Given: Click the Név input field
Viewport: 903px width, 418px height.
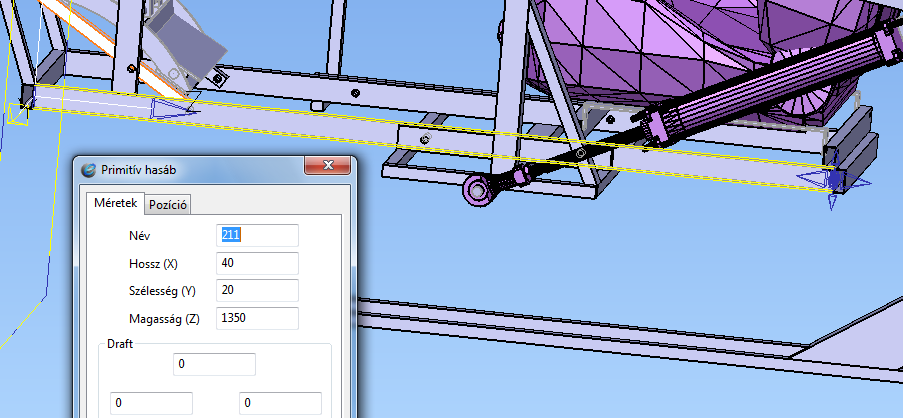Looking at the screenshot, I should click(258, 235).
